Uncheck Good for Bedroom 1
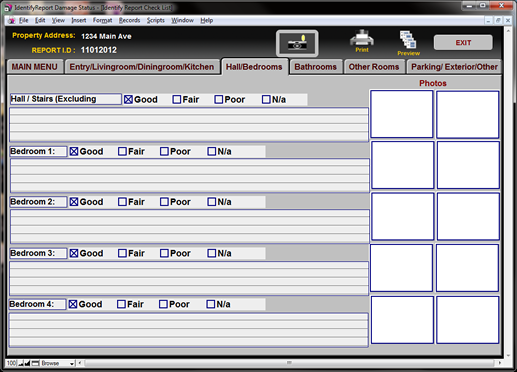The height and width of the screenshot is (372, 517). pos(74,151)
